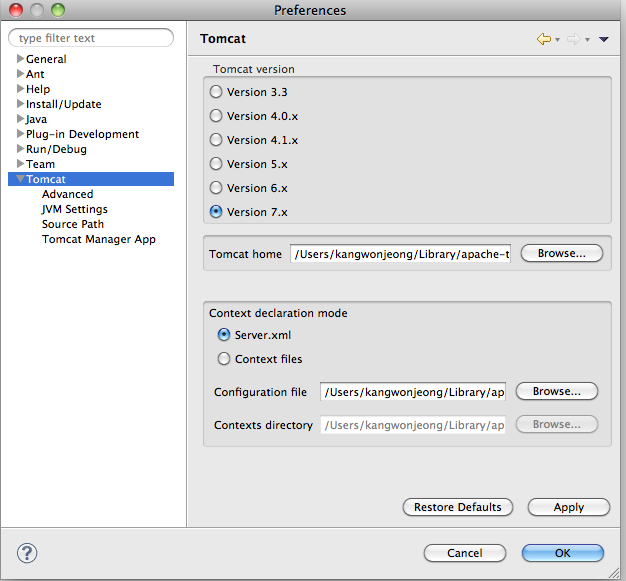Open the help question mark icon
This screenshot has width=626, height=581.
point(27,553)
